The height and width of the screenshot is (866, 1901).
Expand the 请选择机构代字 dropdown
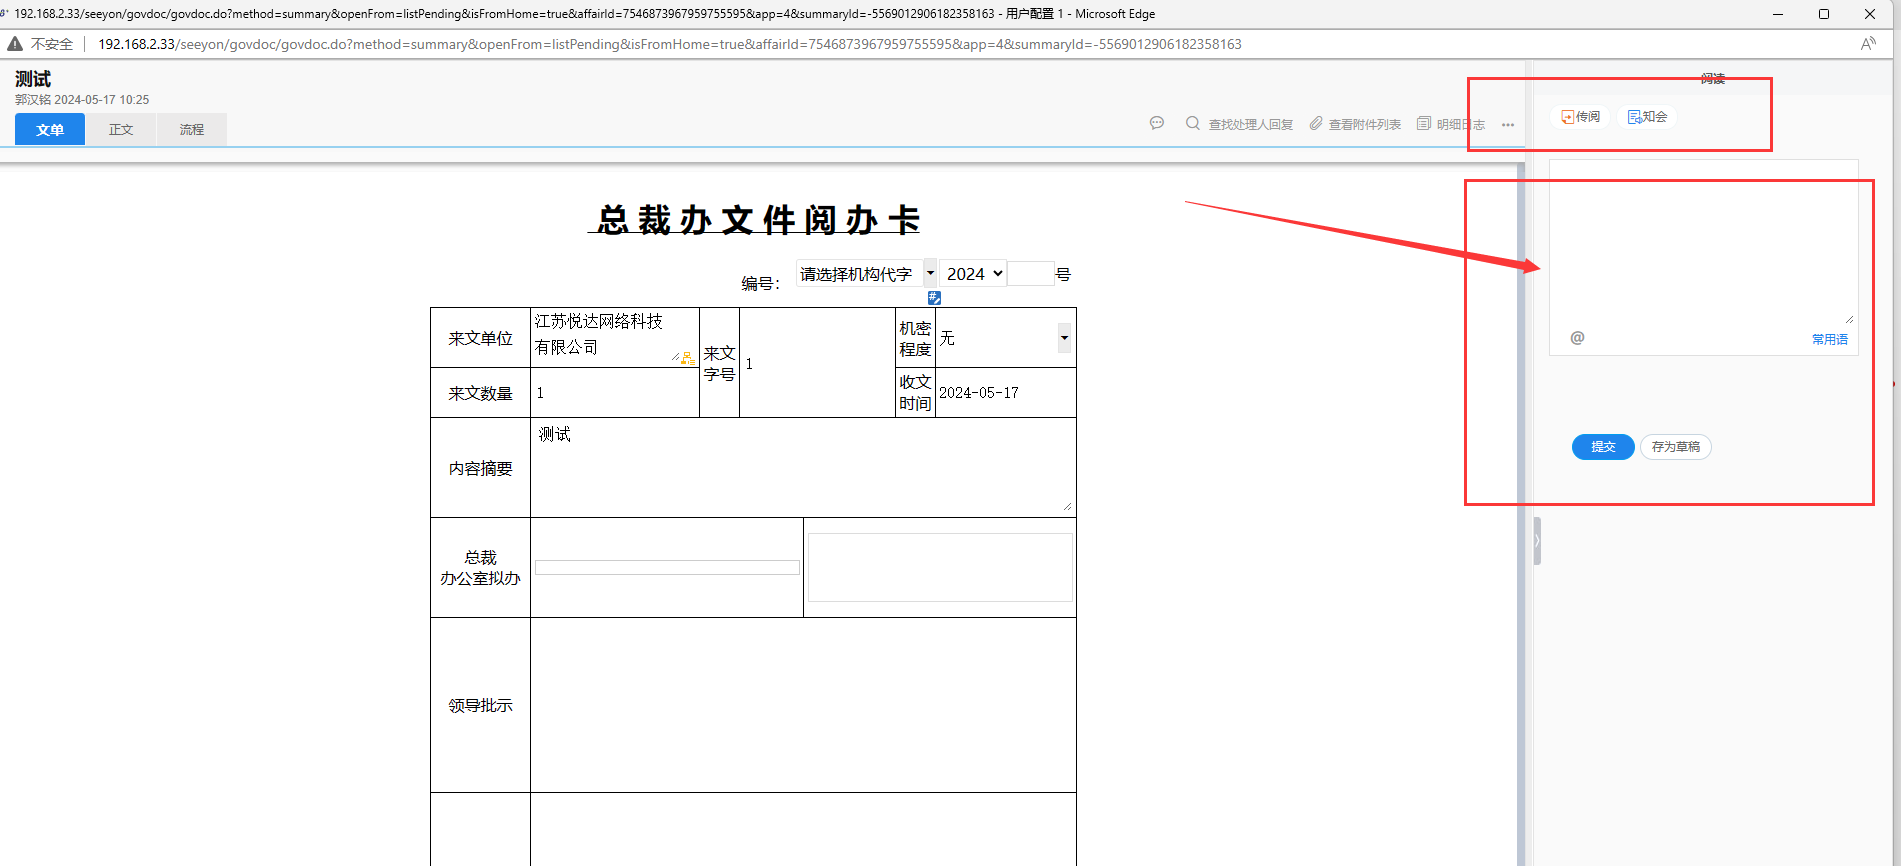930,273
